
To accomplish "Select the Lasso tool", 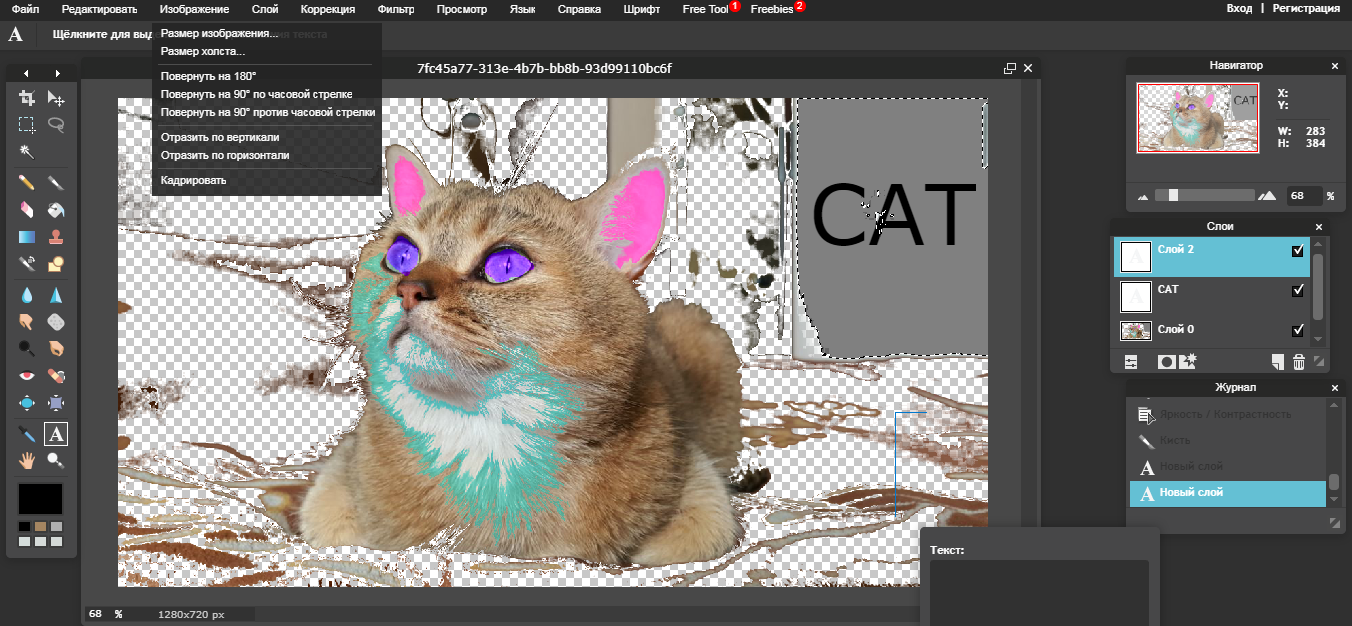I will click(x=57, y=125).
